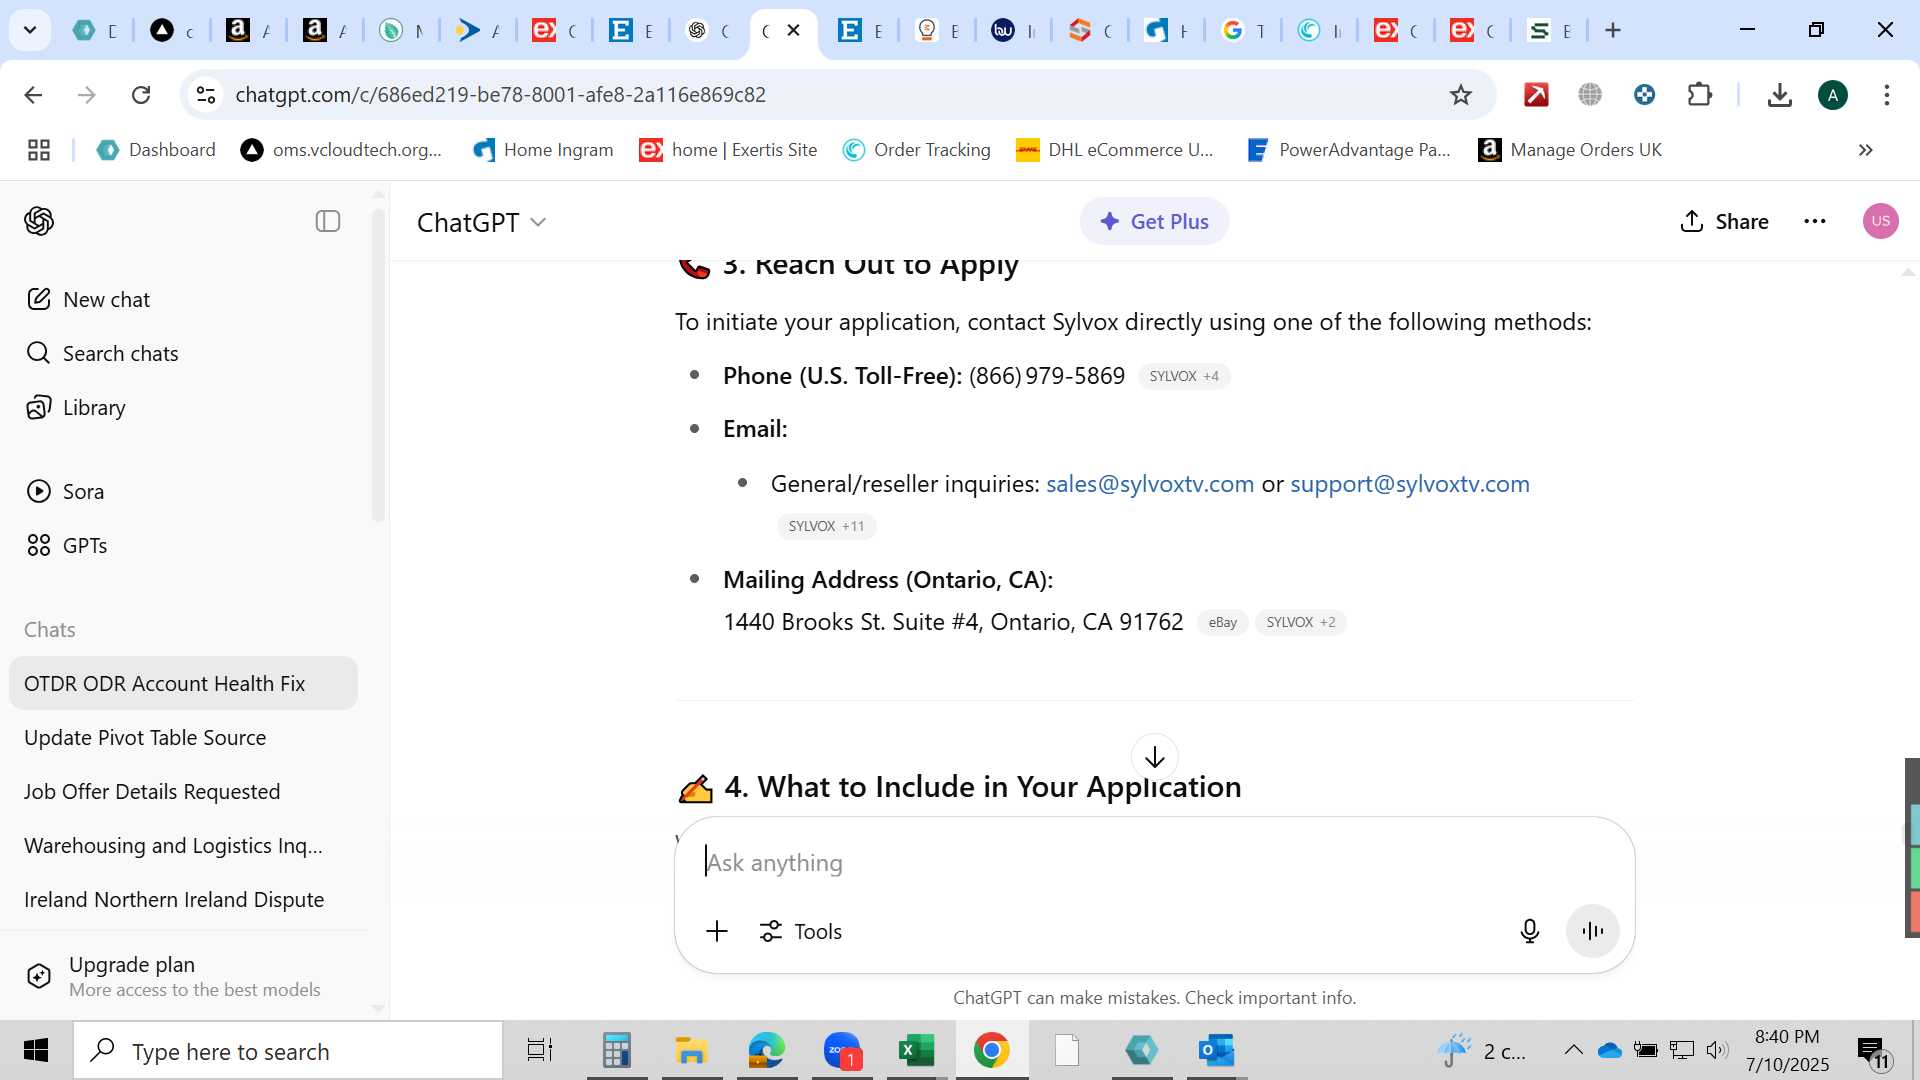
Task: Bookmark this page with star icon
Action: pos(1461,94)
